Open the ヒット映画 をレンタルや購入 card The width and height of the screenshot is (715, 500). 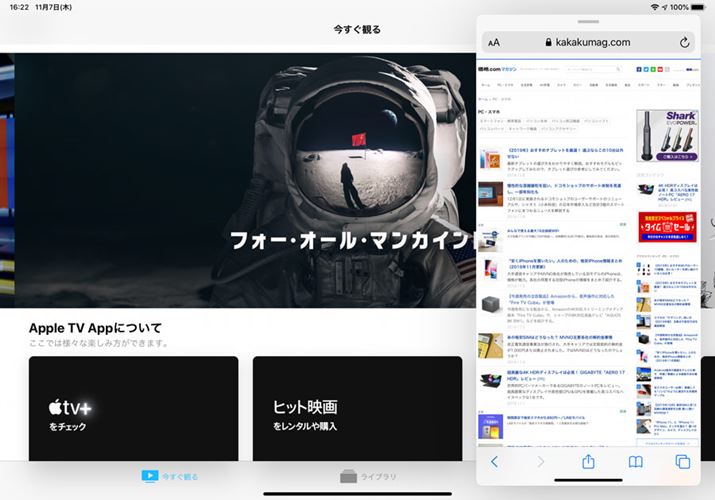click(x=358, y=409)
